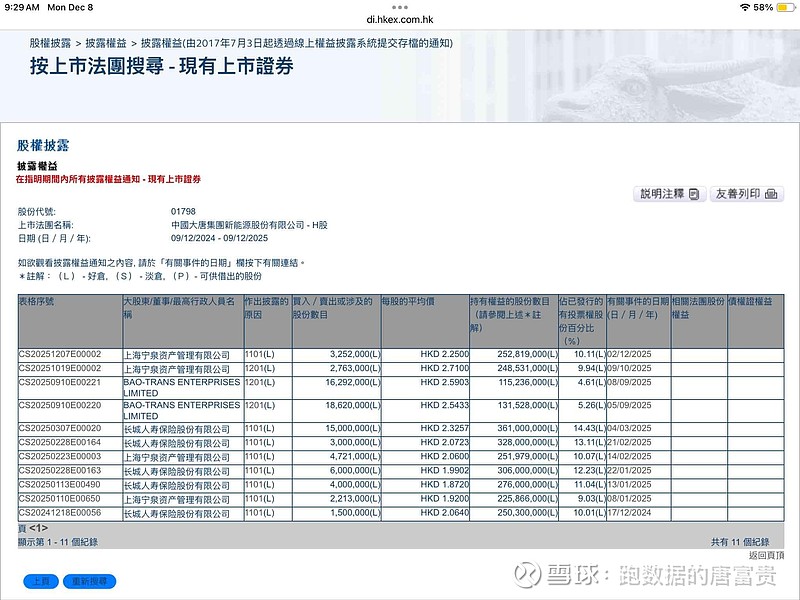The image size is (800, 600).
Task: Click date range 09/12/2024 - 09/12/2025
Action: [219, 238]
